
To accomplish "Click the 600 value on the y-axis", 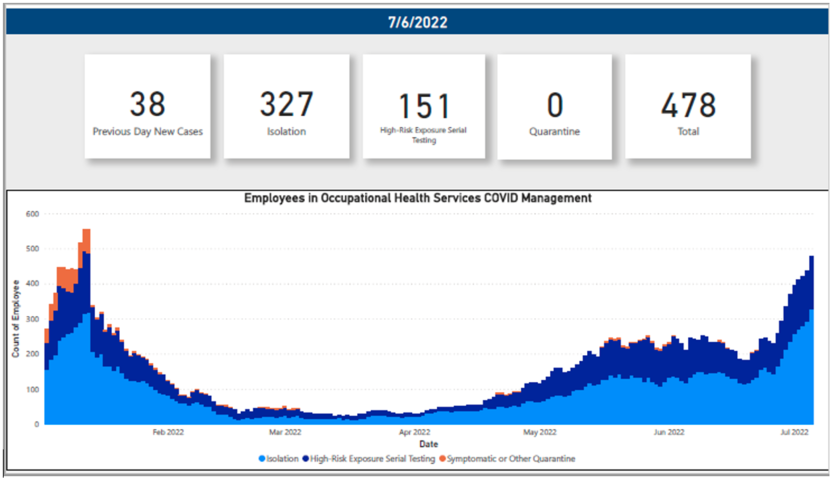I will point(32,214).
